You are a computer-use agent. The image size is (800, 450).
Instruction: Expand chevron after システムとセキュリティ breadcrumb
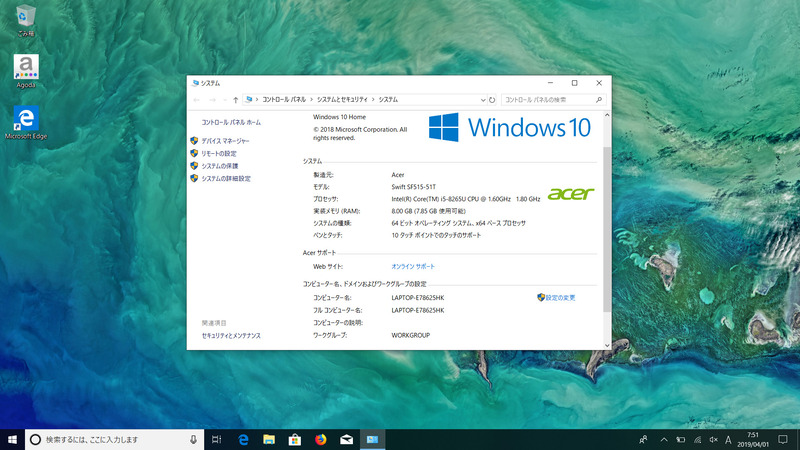point(373,99)
